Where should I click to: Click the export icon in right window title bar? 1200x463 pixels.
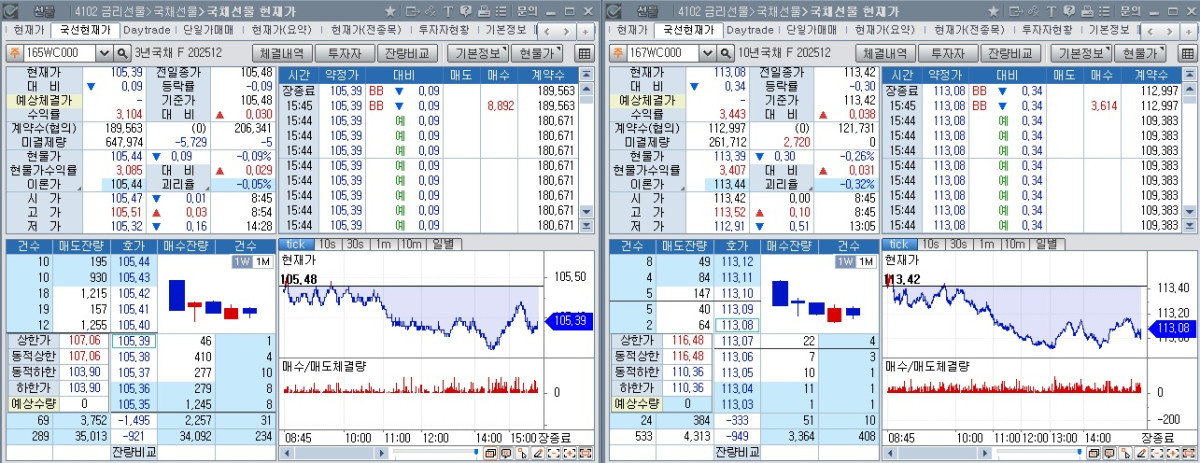(x=1016, y=11)
